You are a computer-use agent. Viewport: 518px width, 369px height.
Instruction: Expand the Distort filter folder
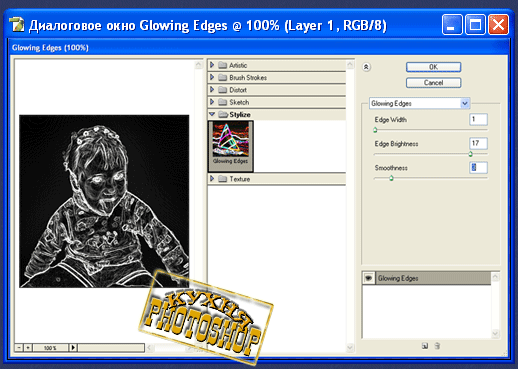[212, 90]
